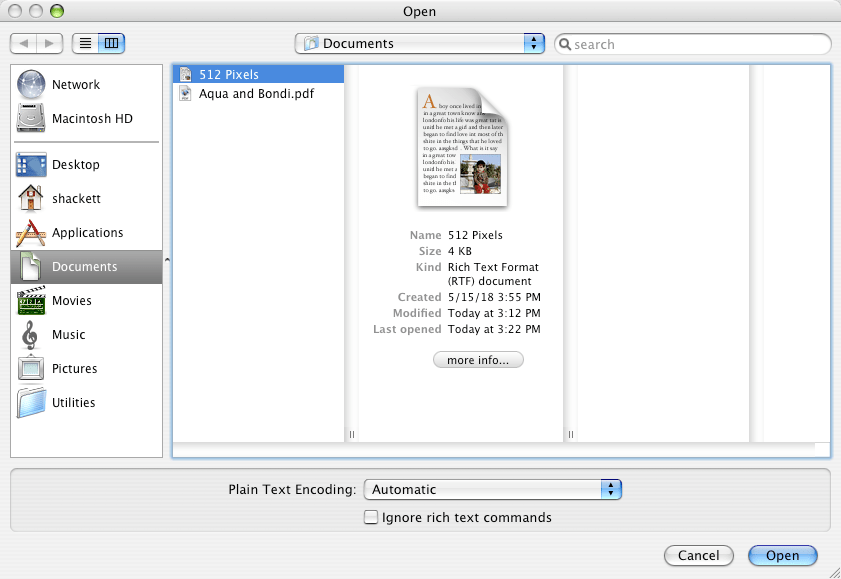Image resolution: width=841 pixels, height=579 pixels.
Task: Click the Open button
Action: pos(783,555)
